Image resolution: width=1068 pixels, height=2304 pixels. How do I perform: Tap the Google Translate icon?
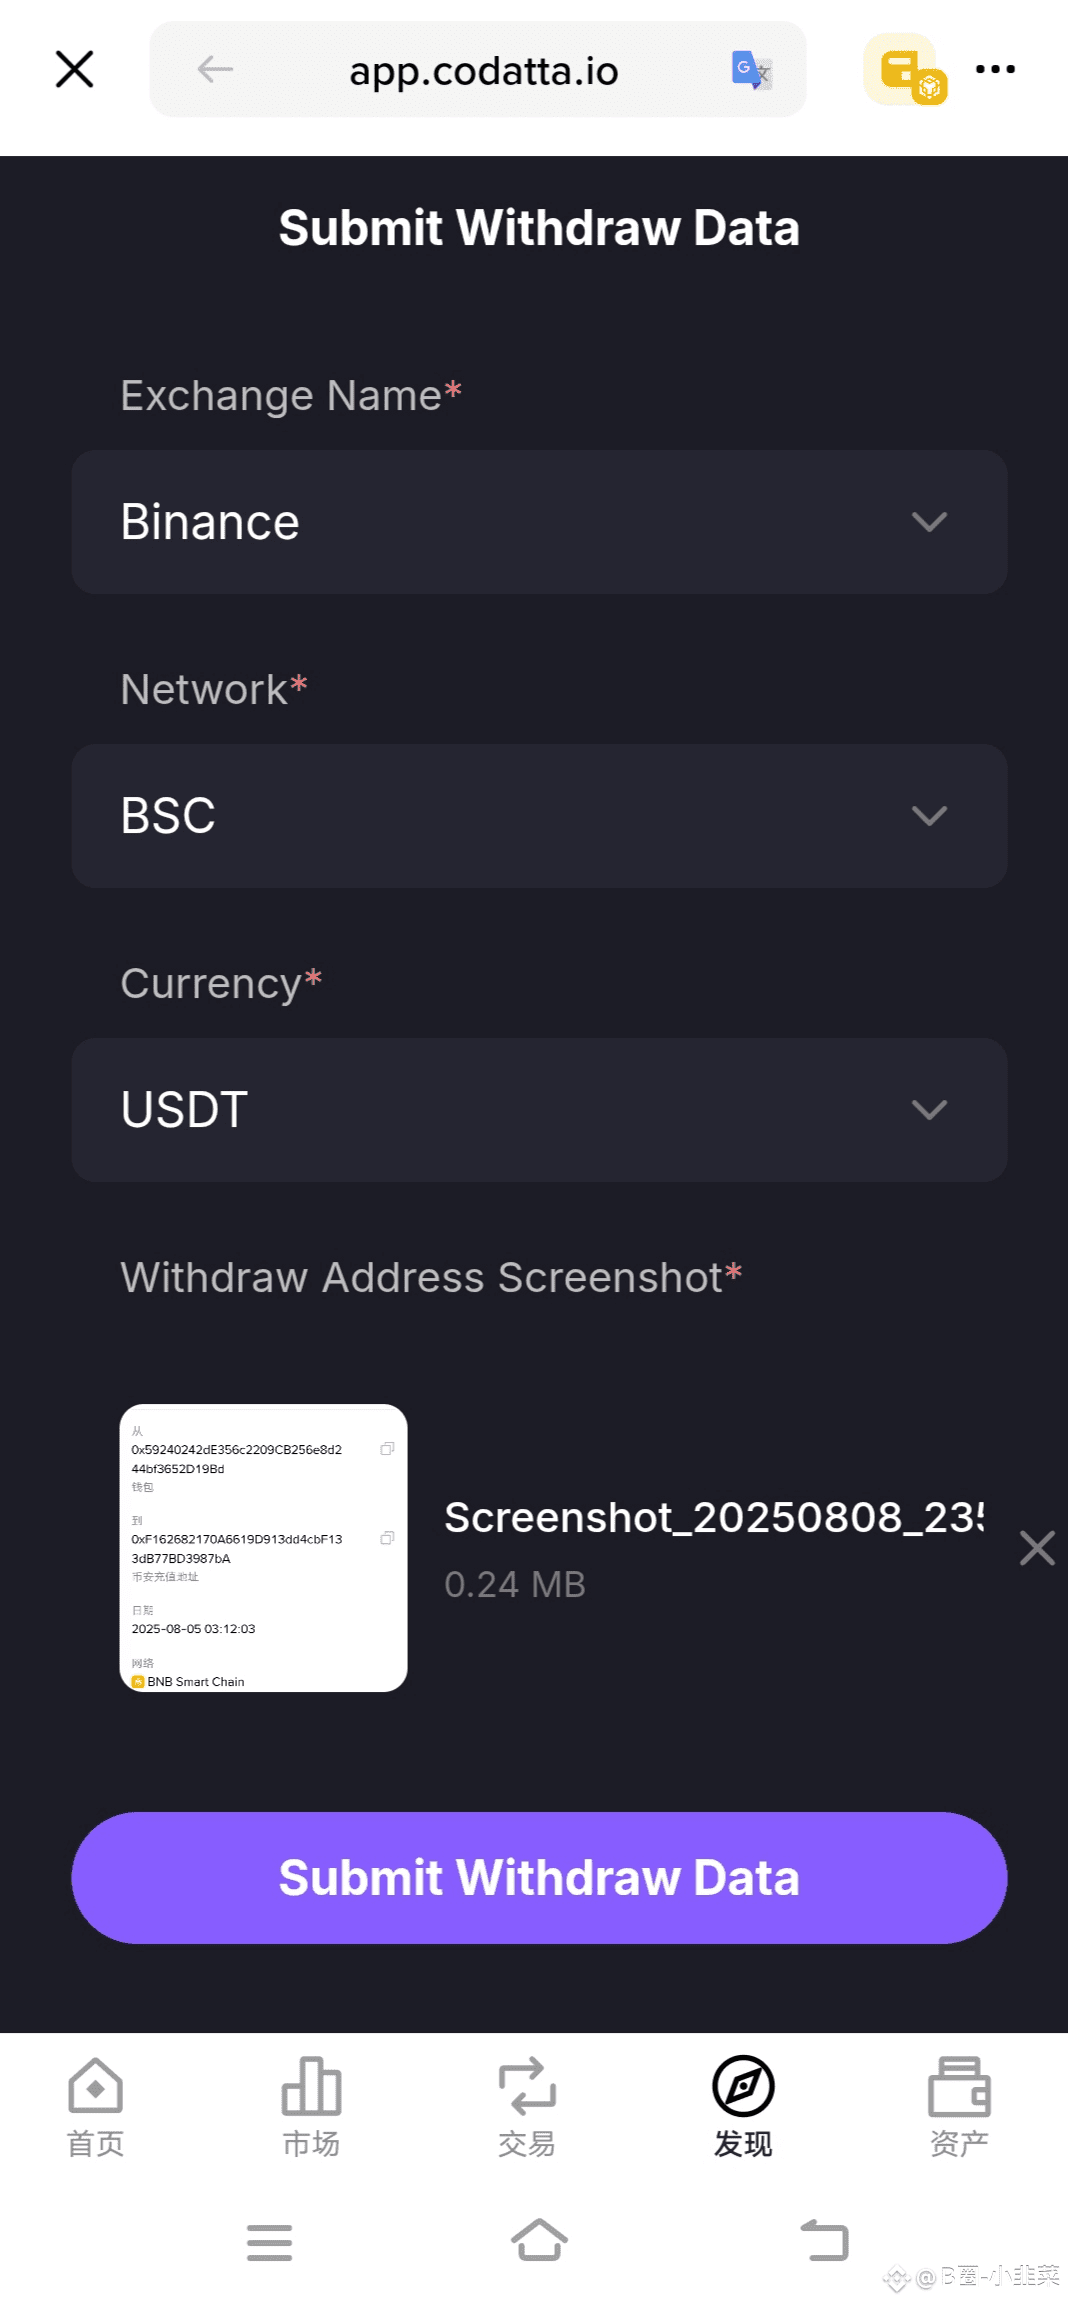tap(751, 70)
